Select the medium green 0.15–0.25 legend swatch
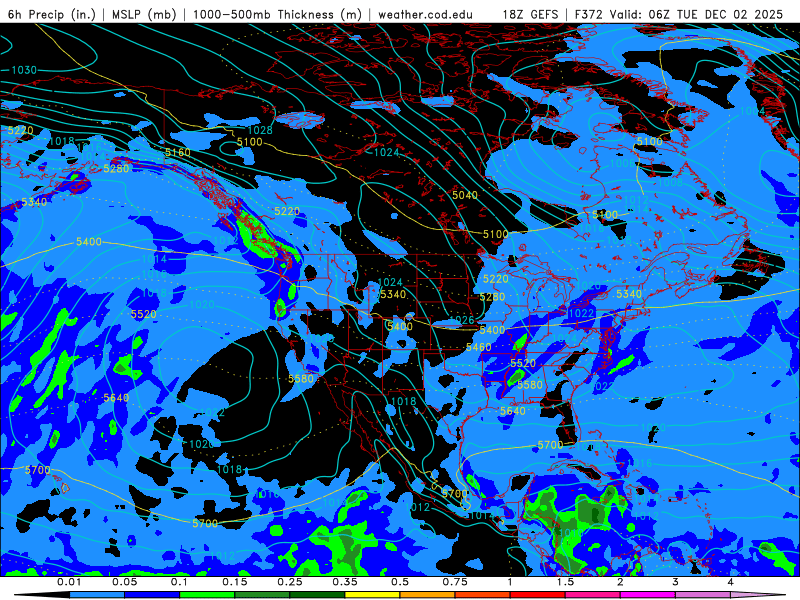Viewport: 800px width, 600px height. tap(262, 595)
